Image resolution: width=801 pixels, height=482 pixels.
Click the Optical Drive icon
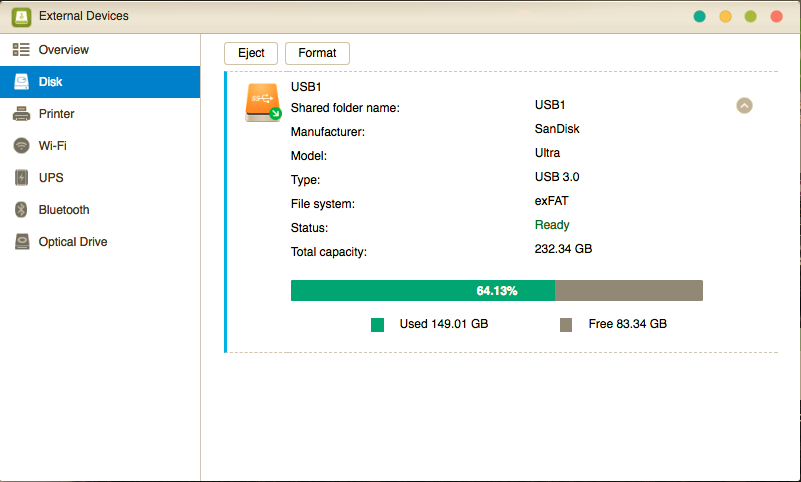pos(21,242)
